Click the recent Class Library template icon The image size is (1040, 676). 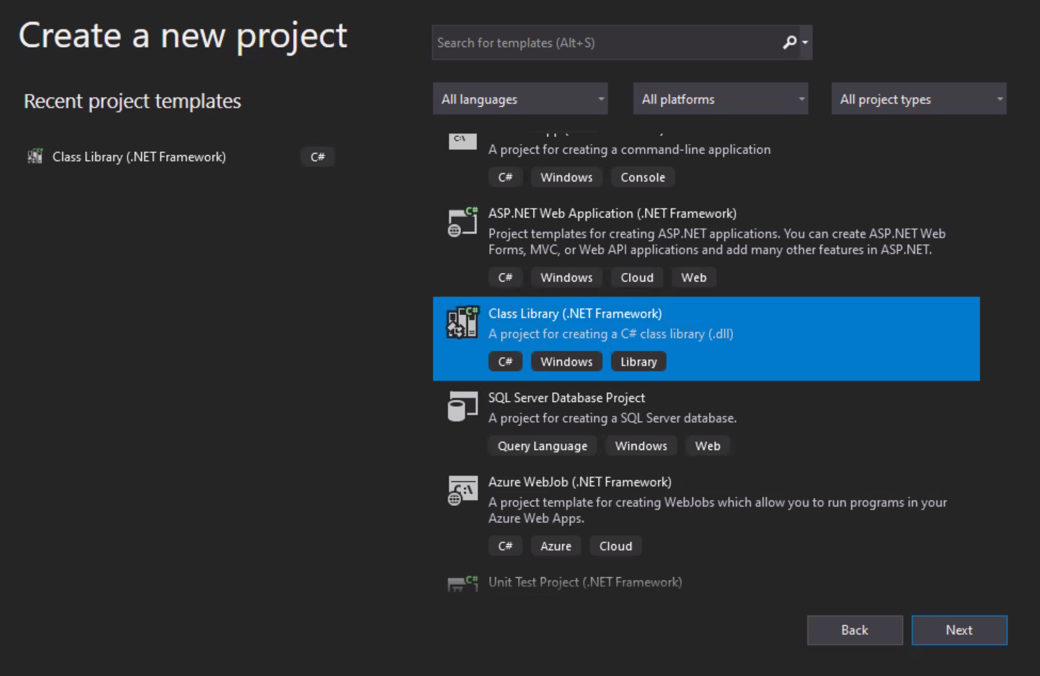tap(35, 157)
